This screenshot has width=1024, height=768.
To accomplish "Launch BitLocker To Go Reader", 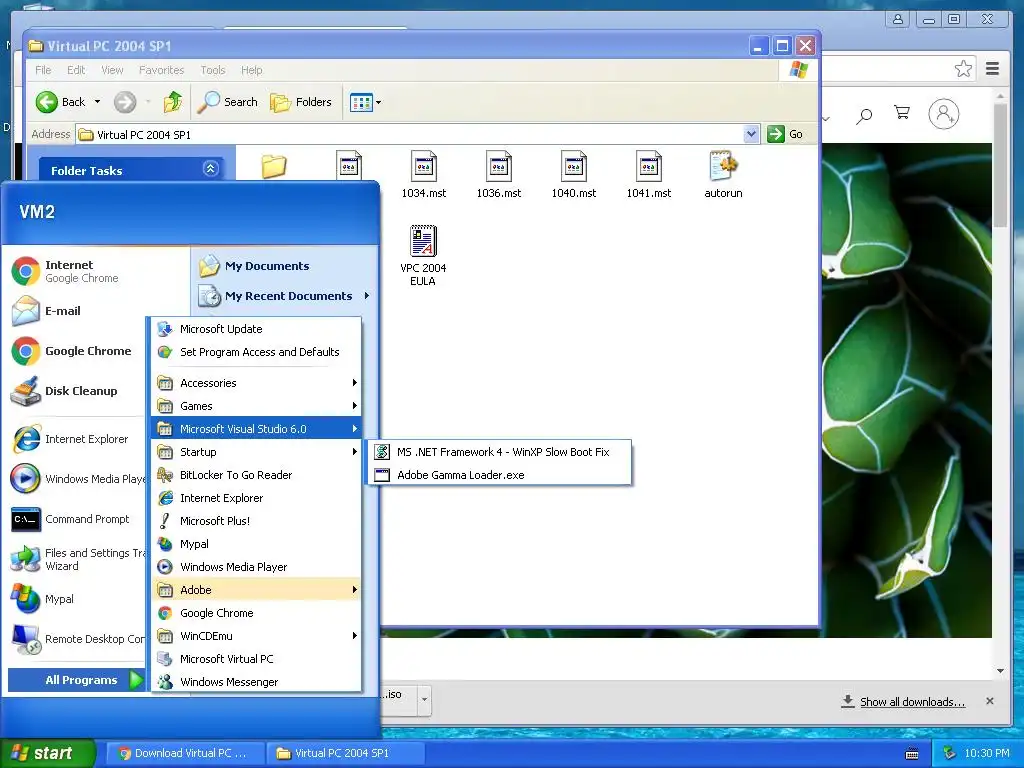I will (x=256, y=475).
